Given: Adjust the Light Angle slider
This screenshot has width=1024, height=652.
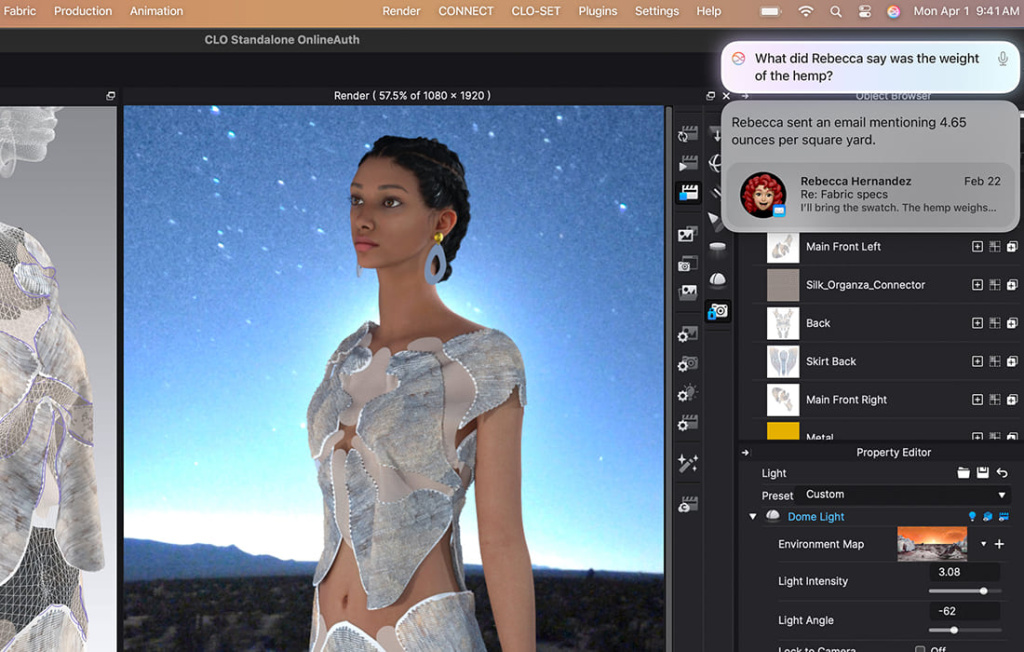Looking at the screenshot, I should [965, 630].
